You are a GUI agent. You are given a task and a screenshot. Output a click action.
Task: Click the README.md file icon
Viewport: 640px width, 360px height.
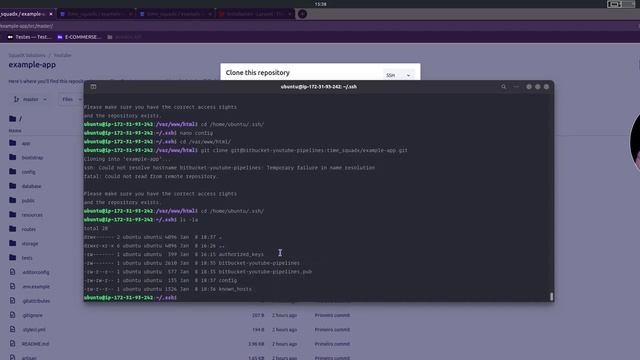point(13,343)
